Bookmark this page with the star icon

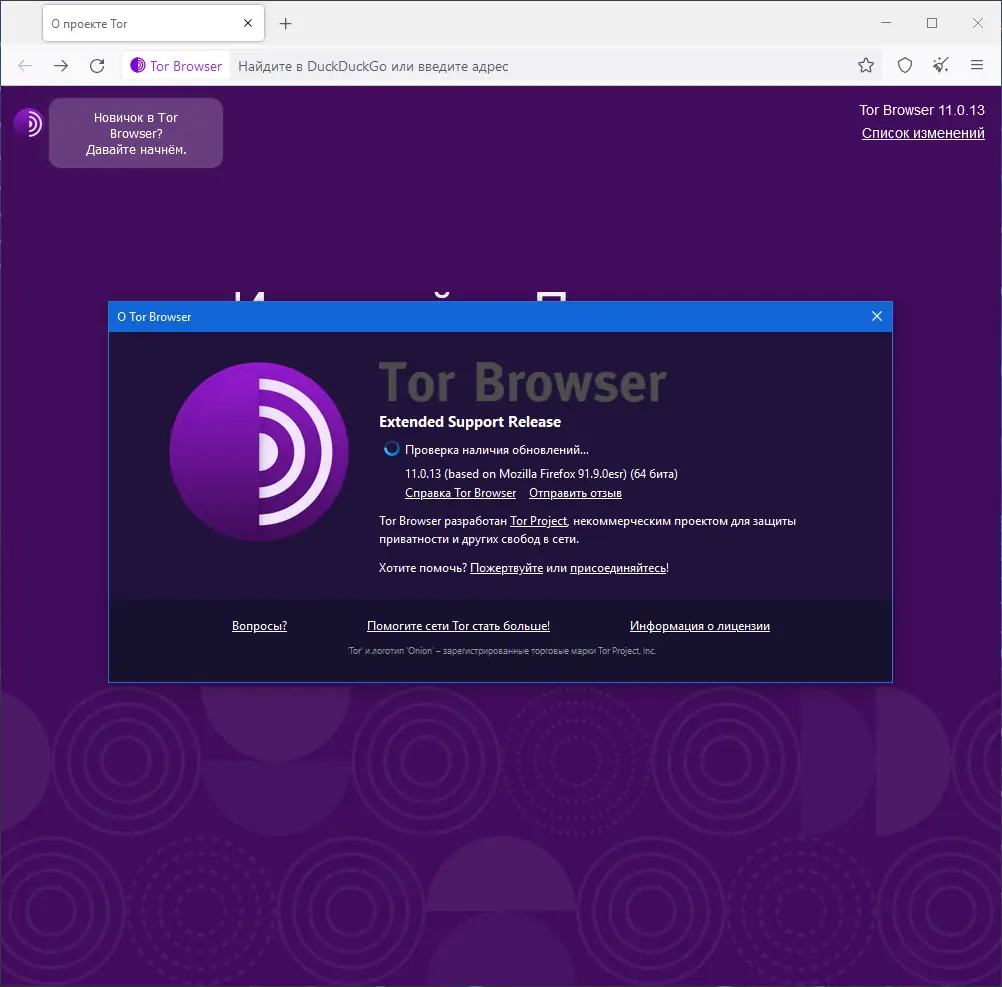click(x=866, y=65)
